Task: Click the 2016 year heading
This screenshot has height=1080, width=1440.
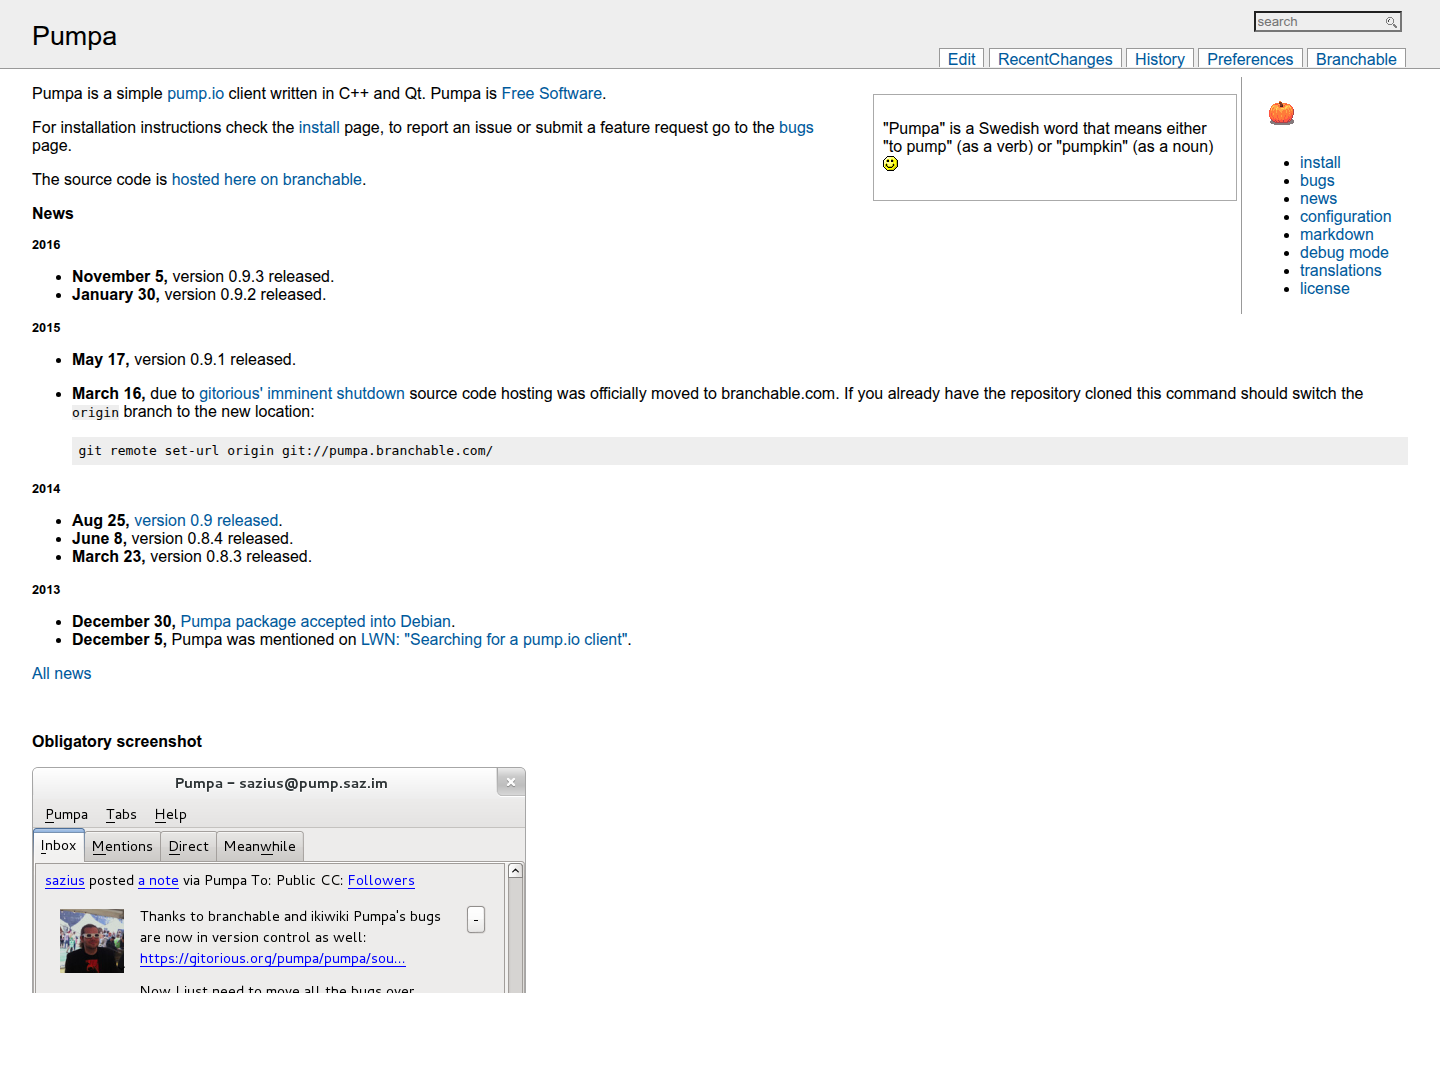Action: [46, 245]
